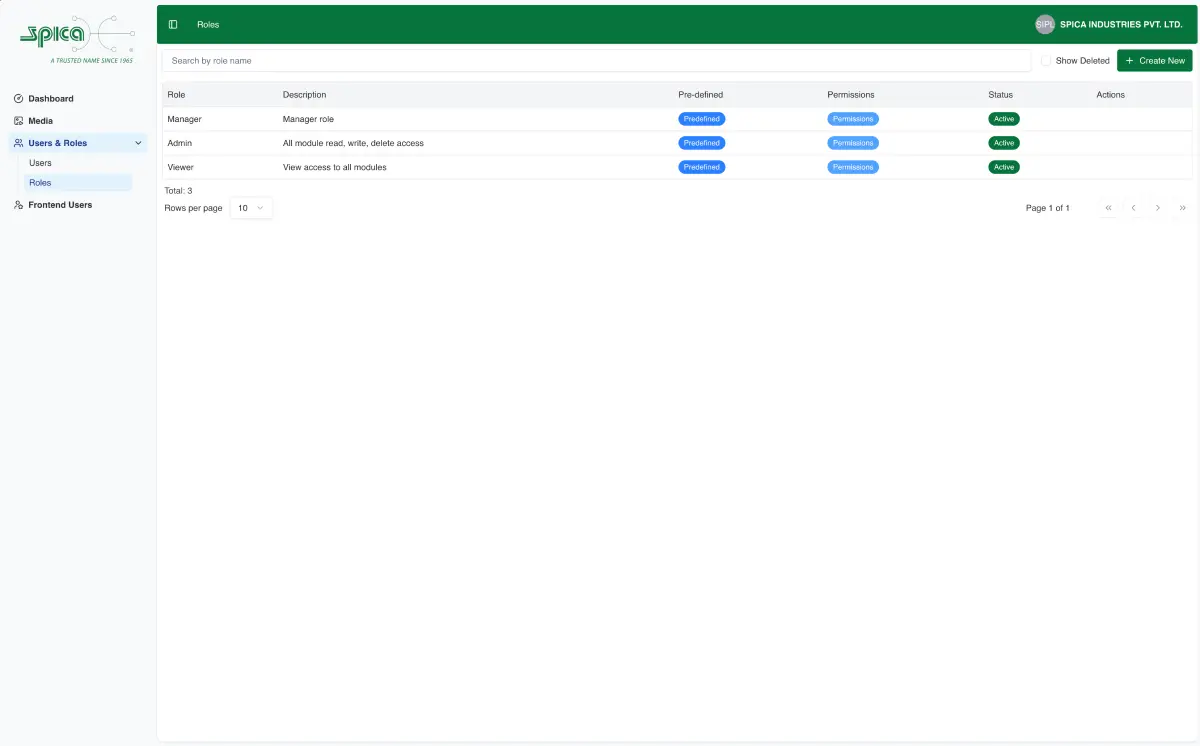Click the Users & Roles icon

18,142
